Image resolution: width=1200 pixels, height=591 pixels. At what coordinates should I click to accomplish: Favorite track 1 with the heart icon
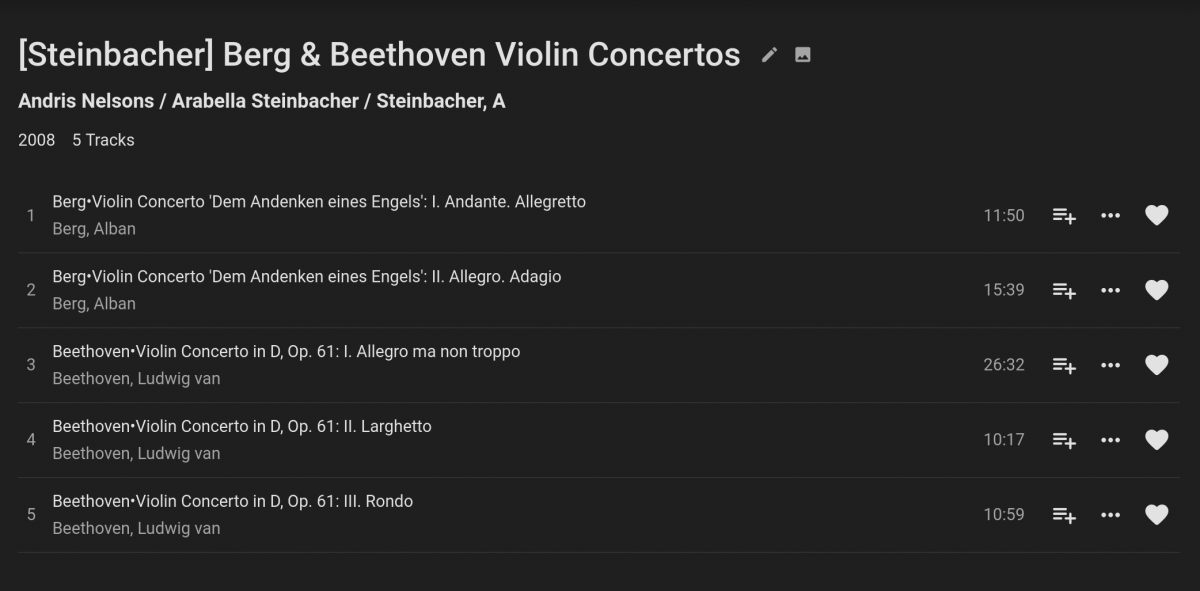(1156, 216)
